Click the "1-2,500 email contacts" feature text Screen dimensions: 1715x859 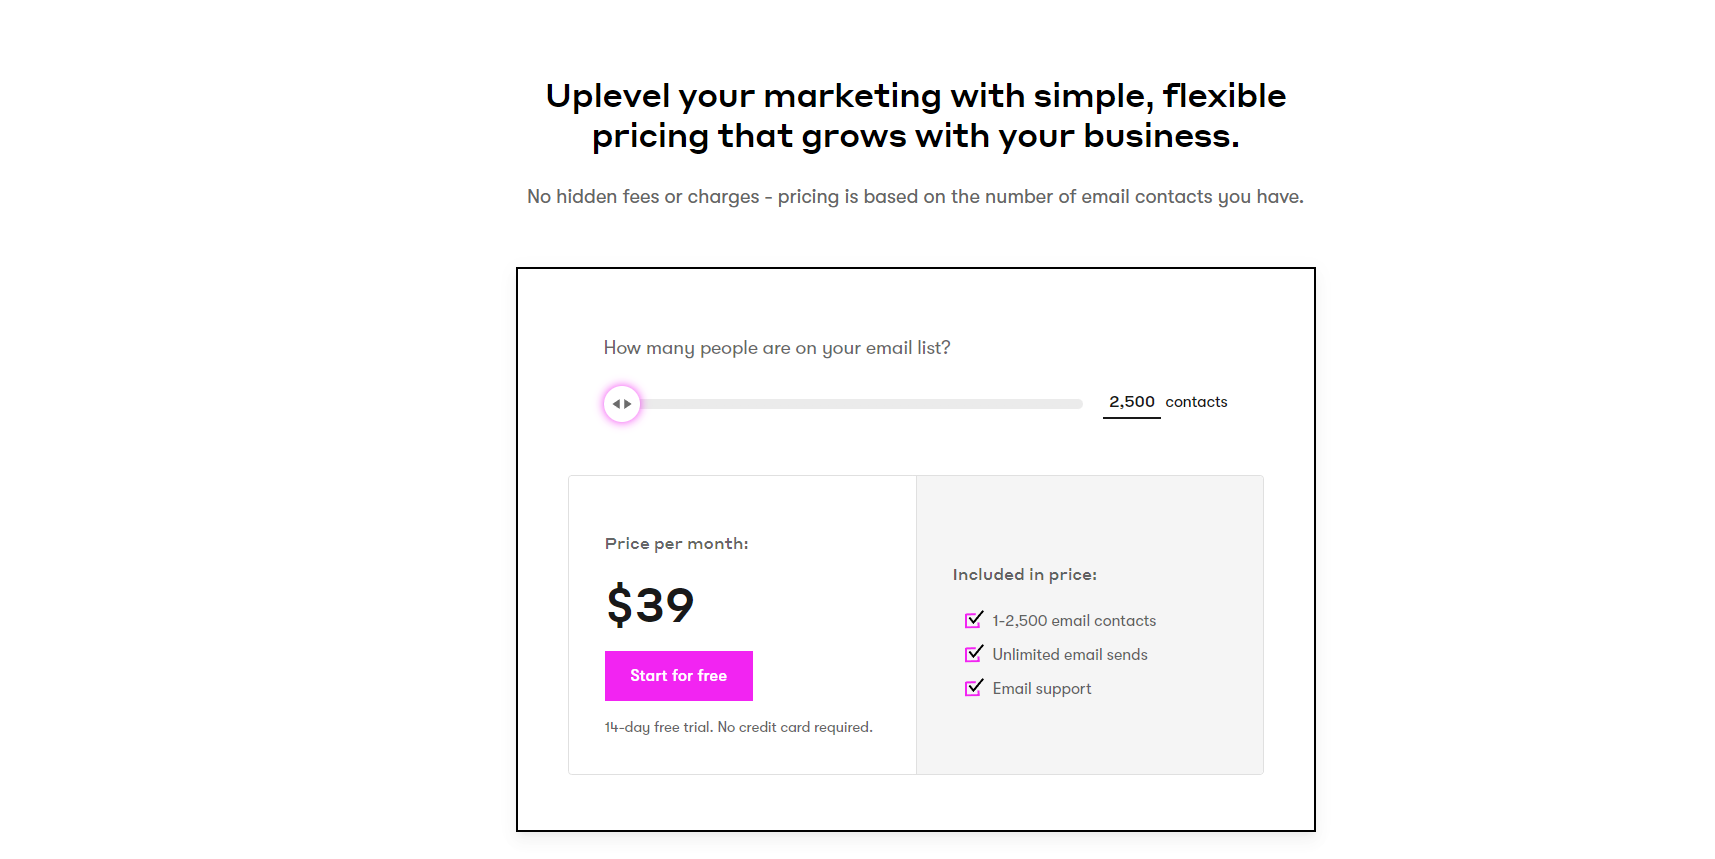(x=1074, y=621)
